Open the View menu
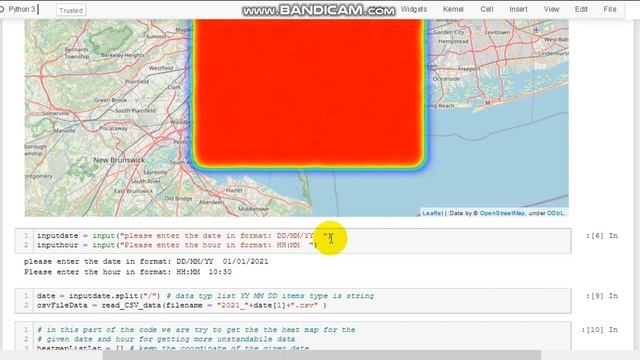 551,9
